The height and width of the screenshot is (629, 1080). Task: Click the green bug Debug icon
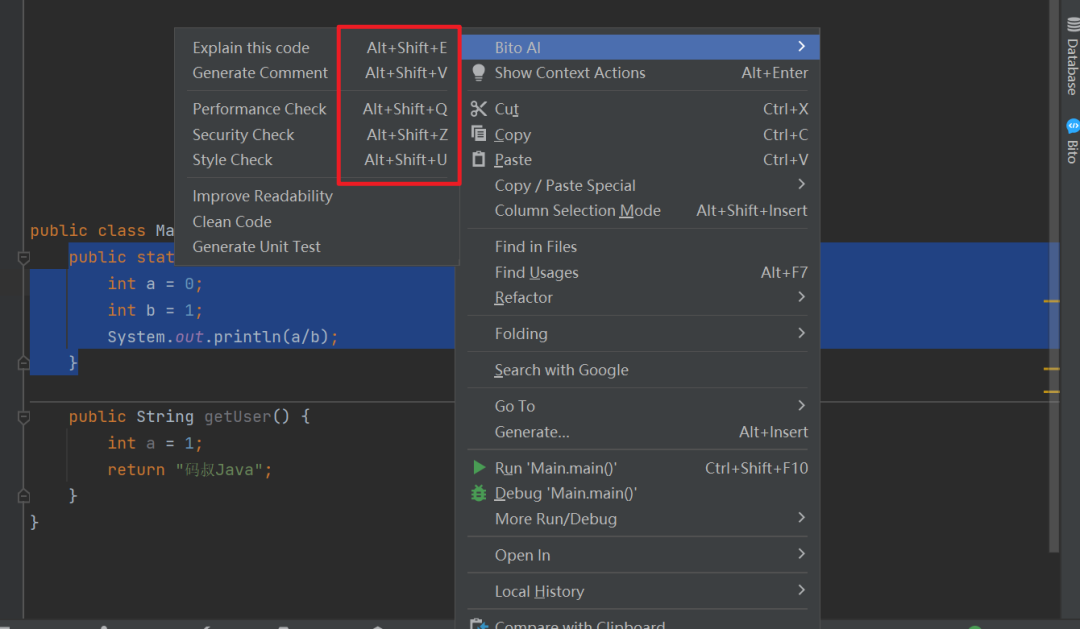478,493
